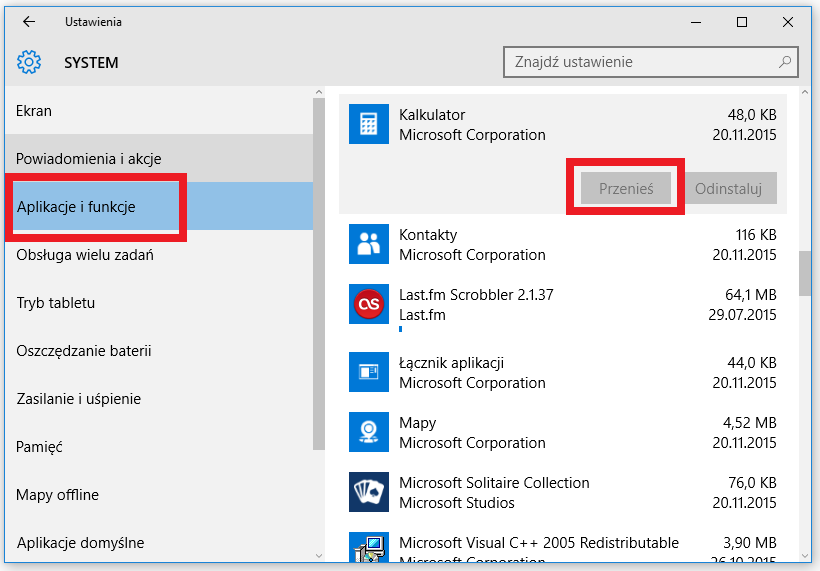The height and width of the screenshot is (571, 820).
Task: Click the Mapy app icon
Action: (x=369, y=432)
